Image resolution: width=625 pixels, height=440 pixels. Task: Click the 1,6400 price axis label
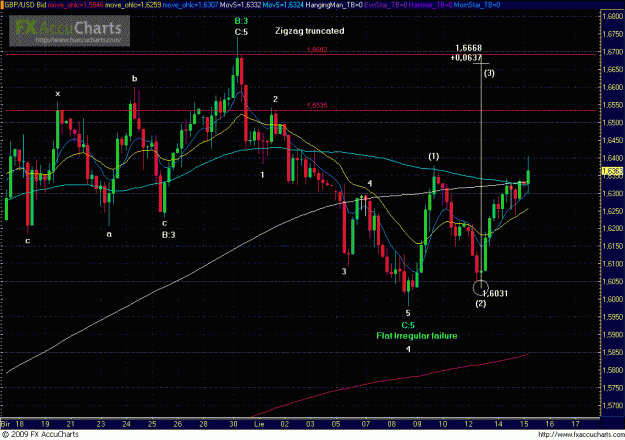point(613,158)
